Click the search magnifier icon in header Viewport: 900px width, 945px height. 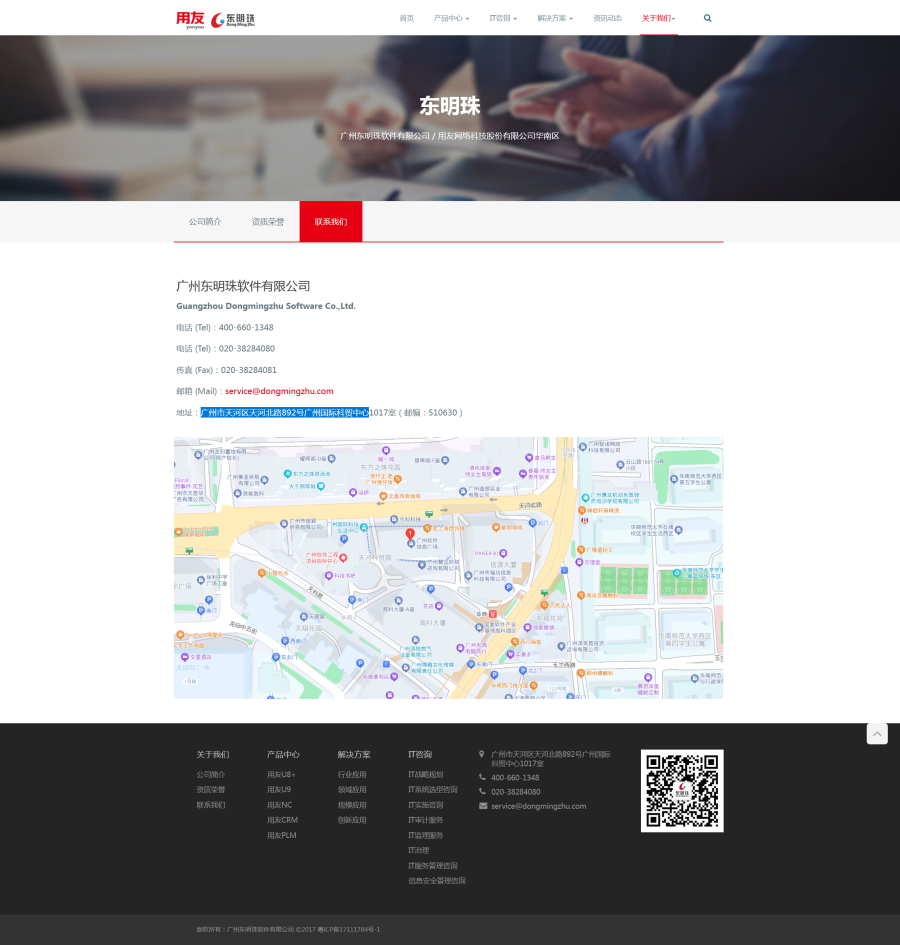click(x=708, y=18)
